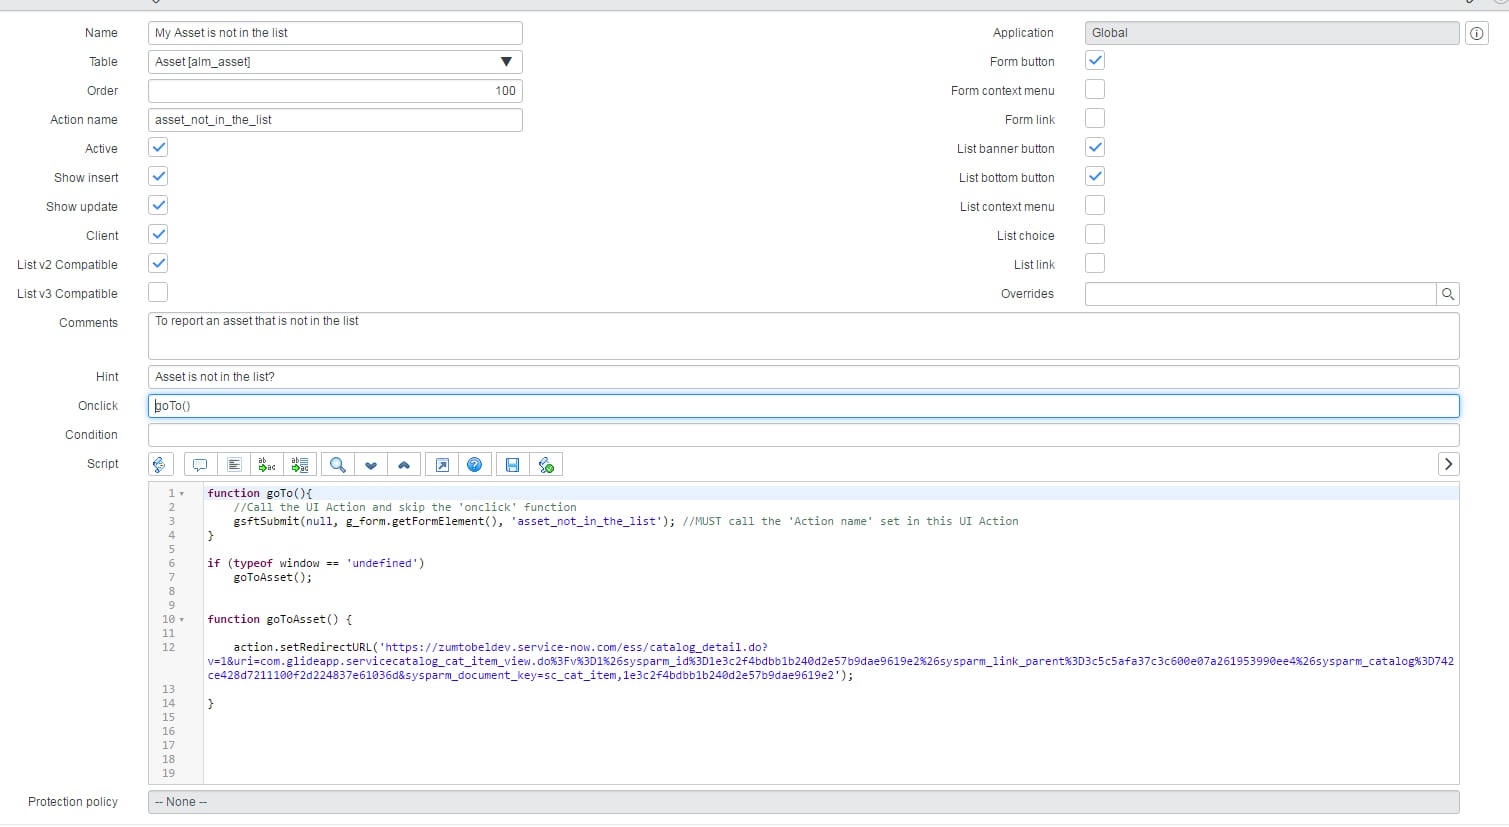Image resolution: width=1509 pixels, height=827 pixels.
Task: Uncheck the Form button option
Action: tap(1094, 60)
